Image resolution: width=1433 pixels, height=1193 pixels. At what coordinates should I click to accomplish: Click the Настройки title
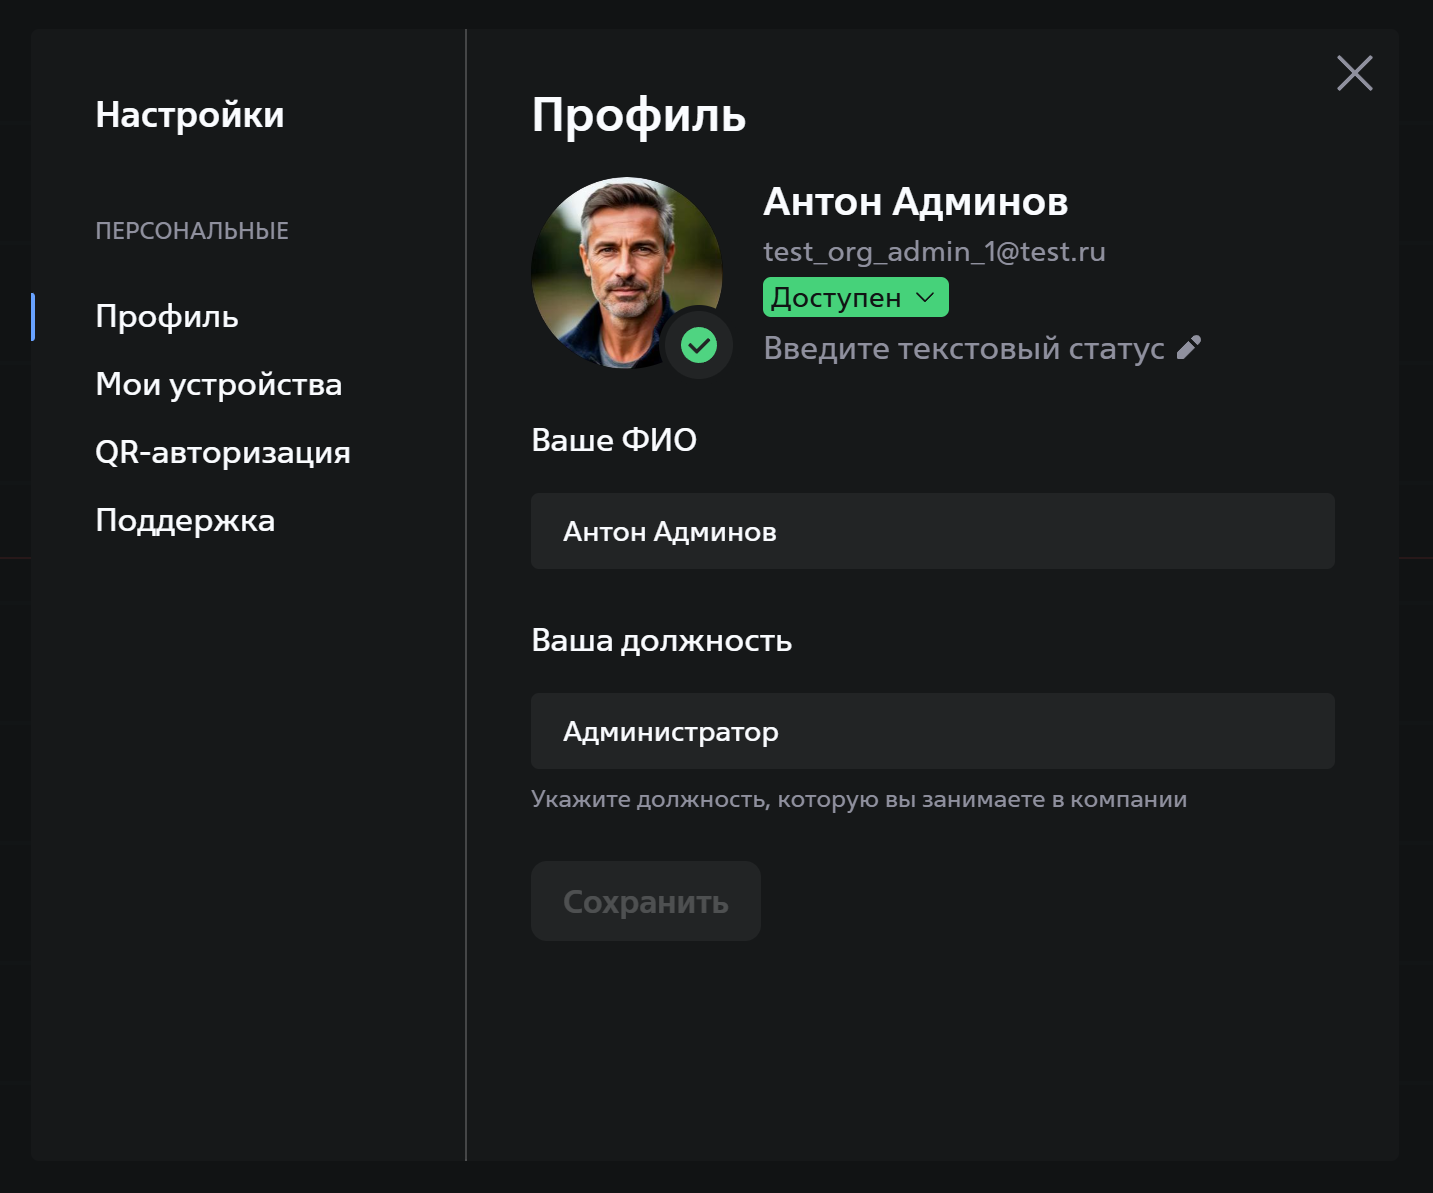coord(190,114)
